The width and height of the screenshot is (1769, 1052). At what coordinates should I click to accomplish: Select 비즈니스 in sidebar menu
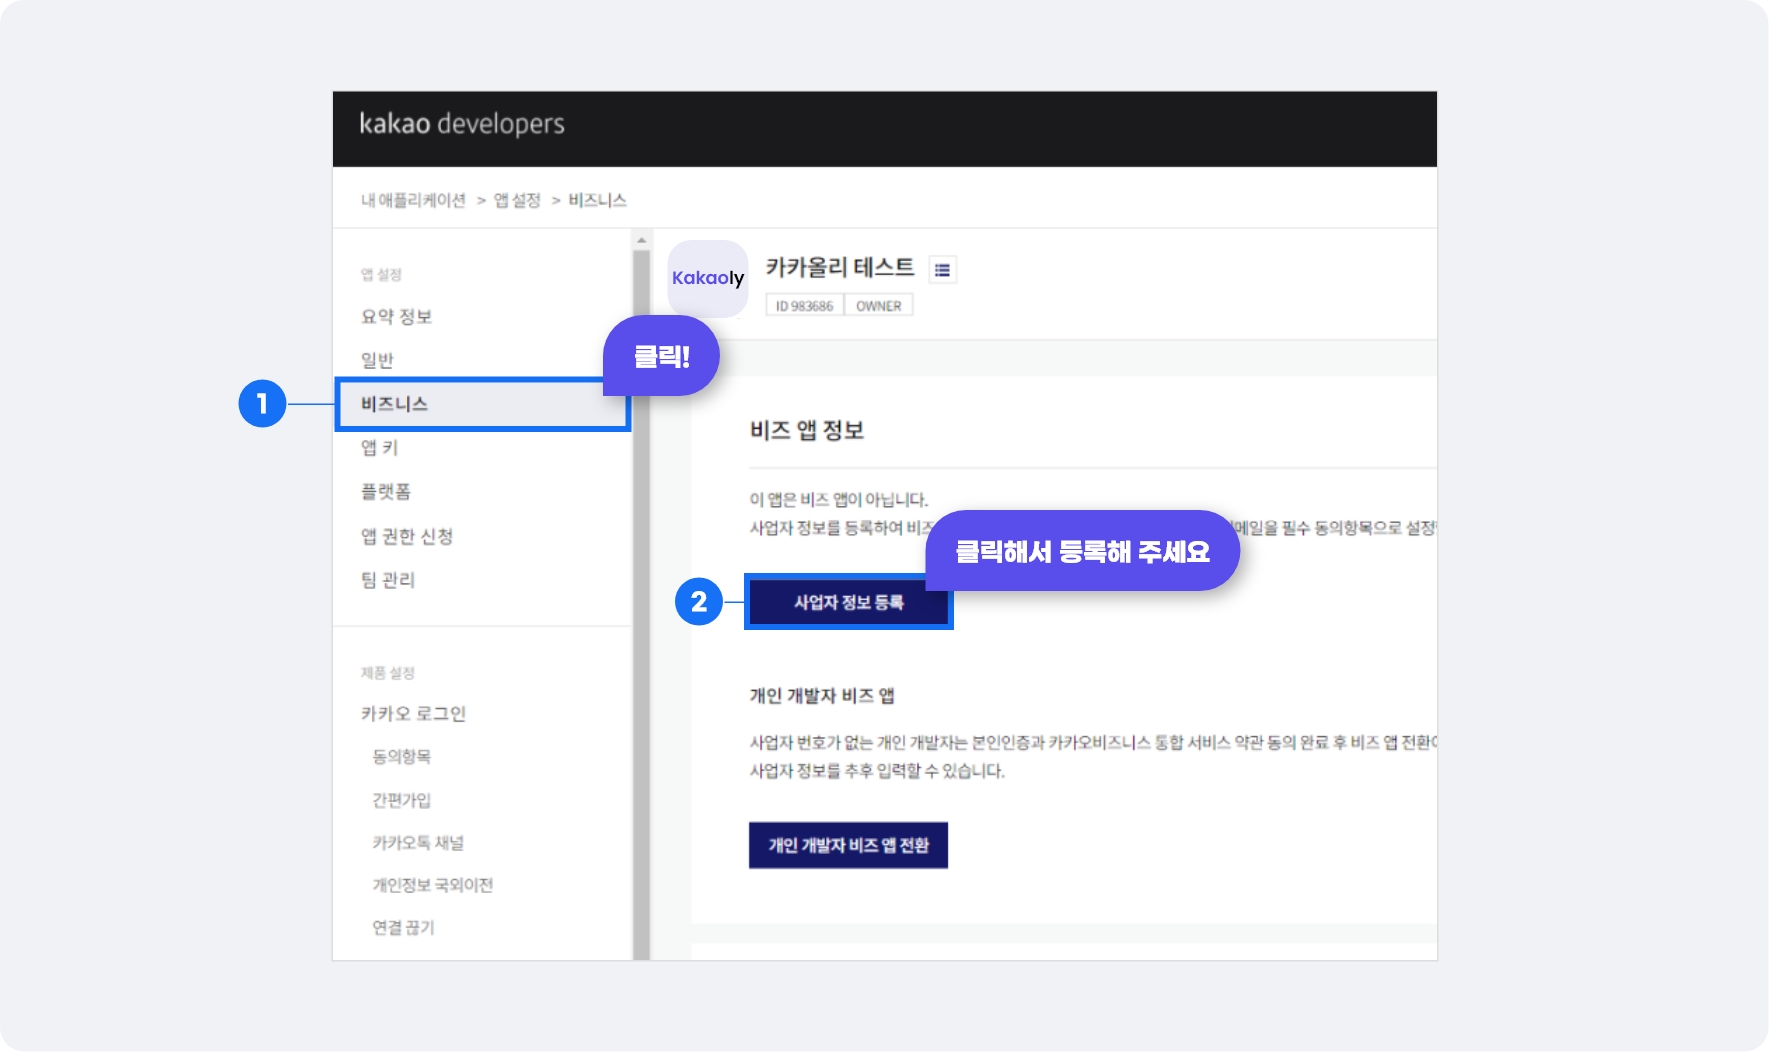[483, 404]
